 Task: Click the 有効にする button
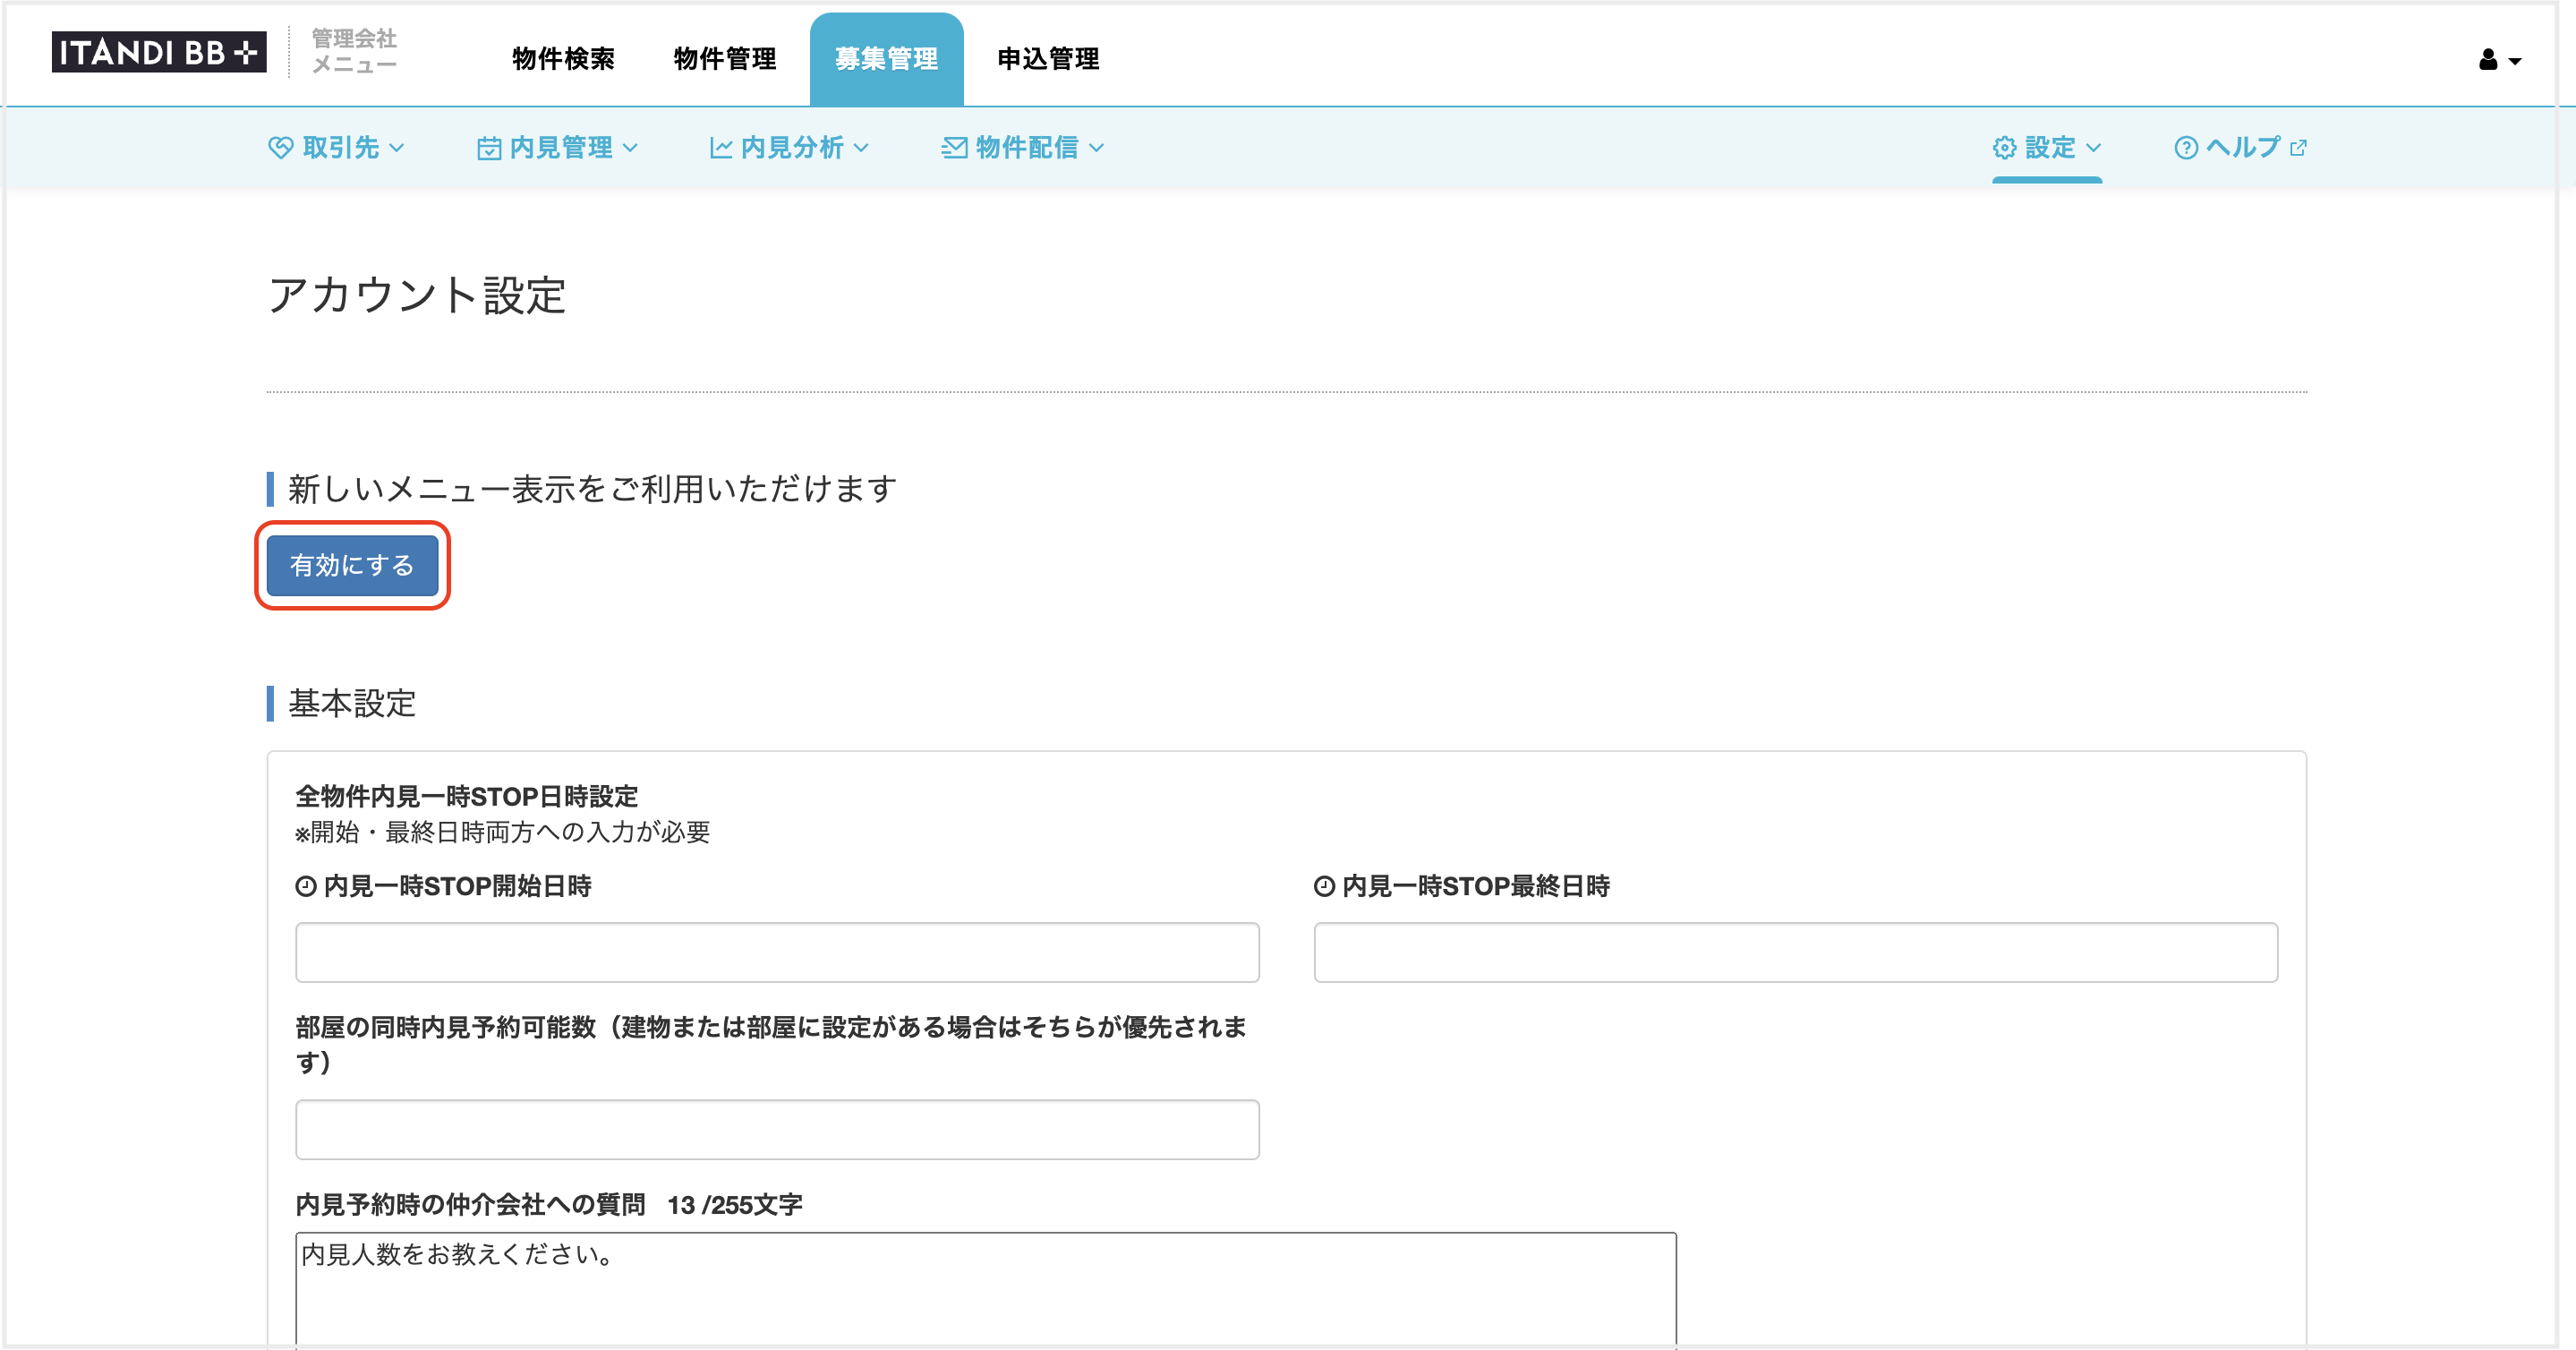[x=352, y=565]
